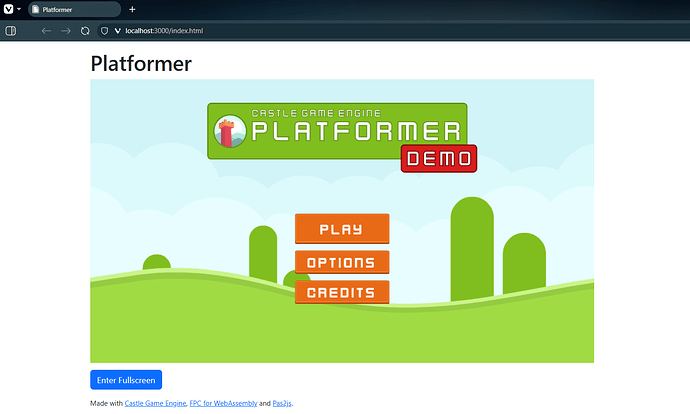Show the CREDITS screen
The height and width of the screenshot is (414, 690).
point(342,292)
